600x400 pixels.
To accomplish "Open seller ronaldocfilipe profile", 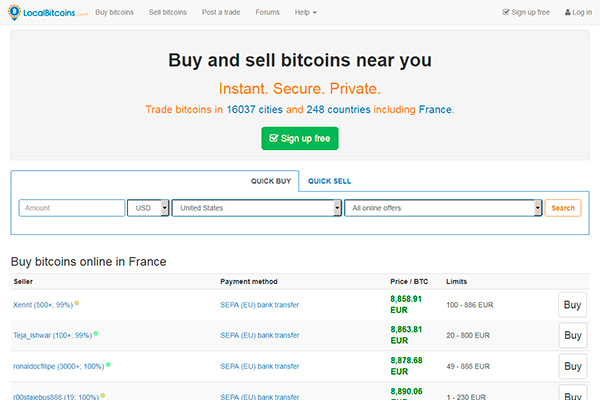I will 59,366.
